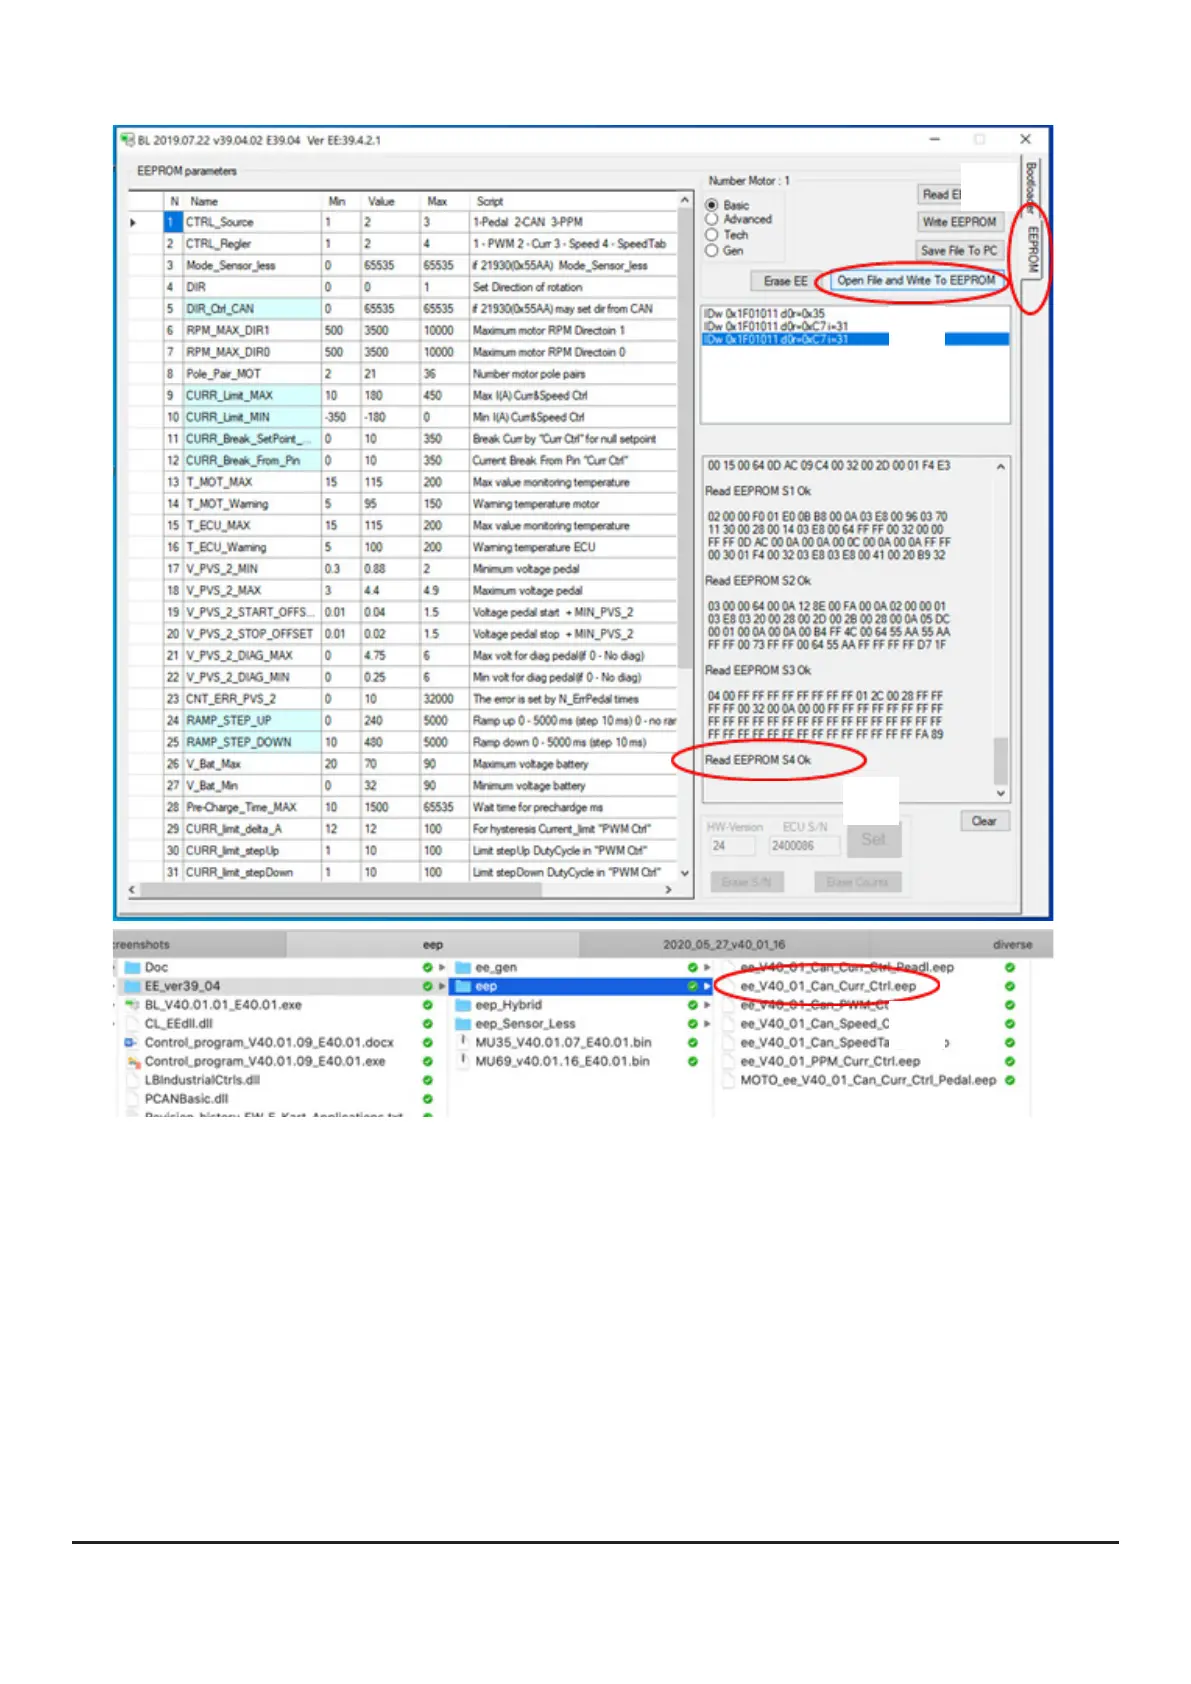Switch to the Bootloader vertical tab

coord(1031,187)
